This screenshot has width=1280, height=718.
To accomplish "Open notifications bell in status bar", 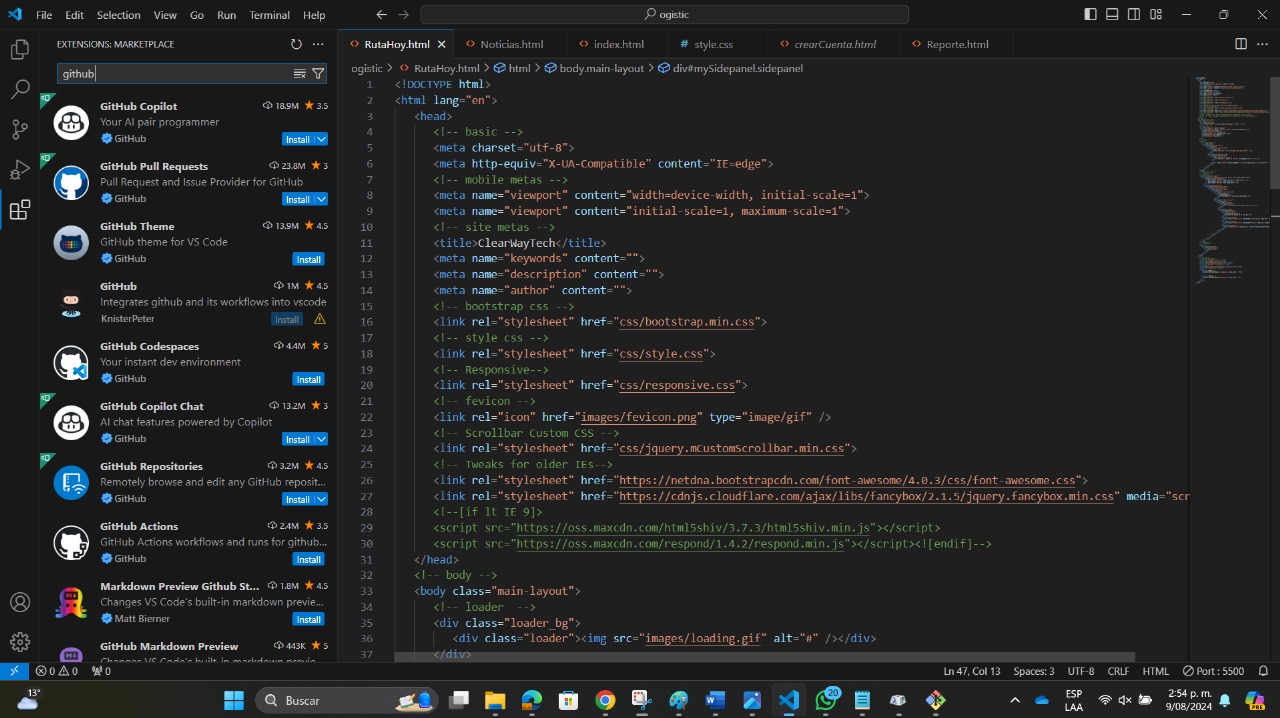I will [x=1264, y=671].
